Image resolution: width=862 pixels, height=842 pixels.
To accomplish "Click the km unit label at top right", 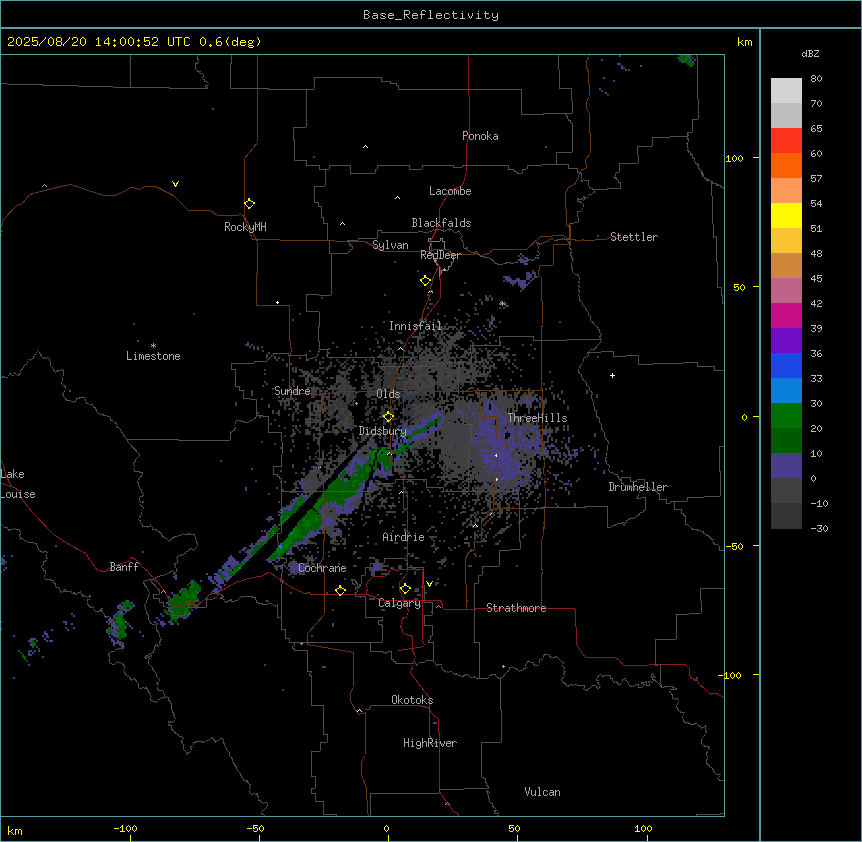I will pyautogui.click(x=745, y=42).
